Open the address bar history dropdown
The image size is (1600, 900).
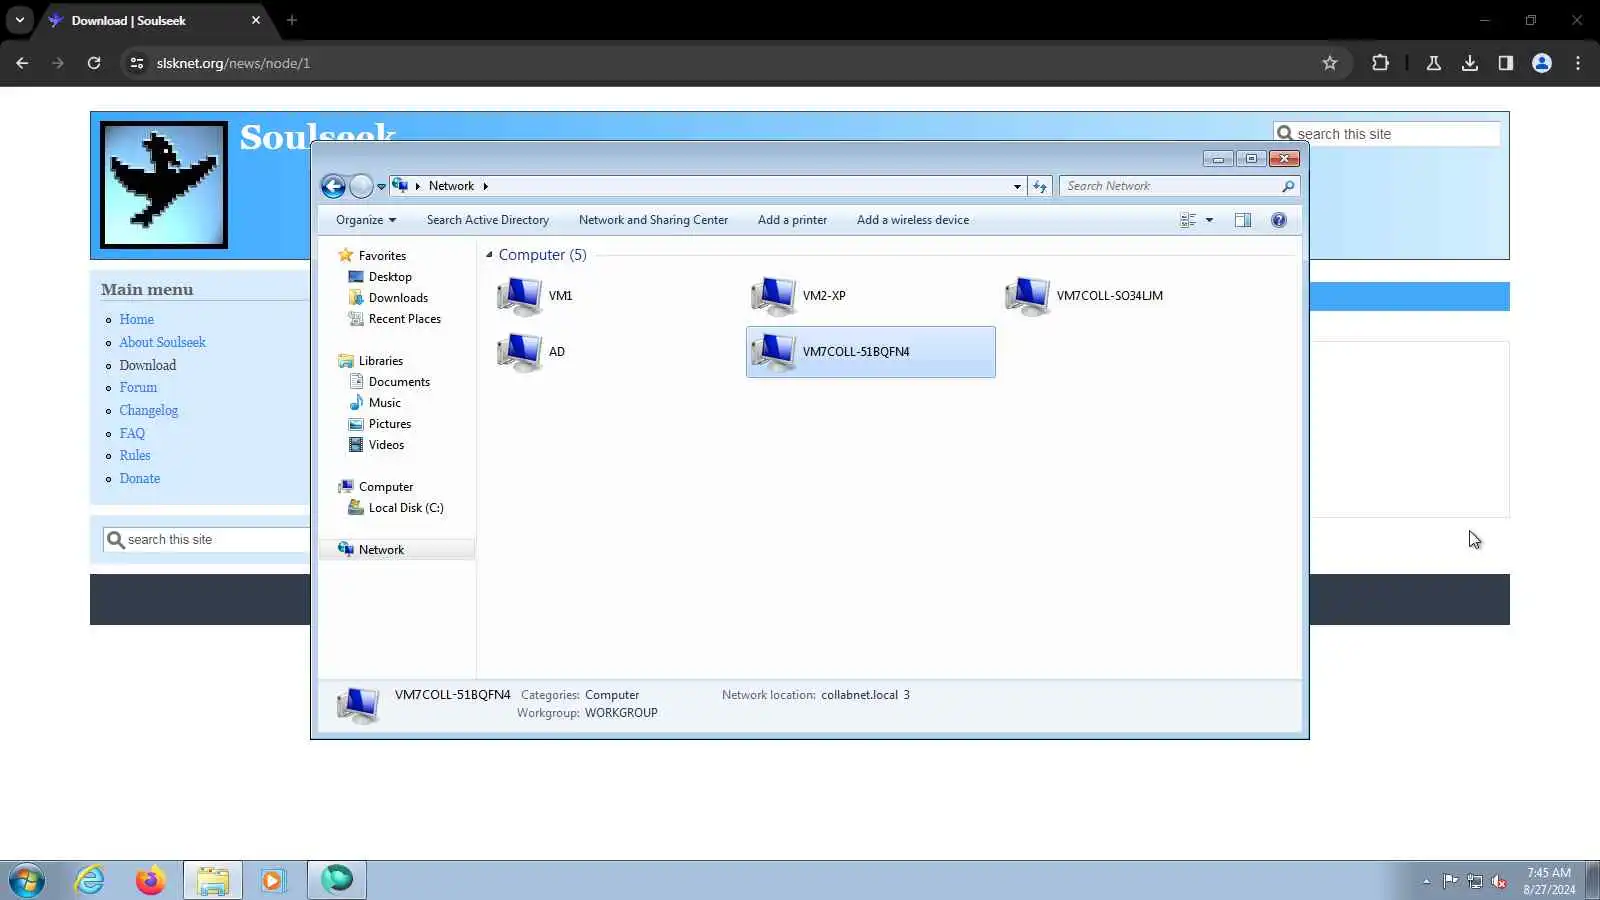[1017, 186]
